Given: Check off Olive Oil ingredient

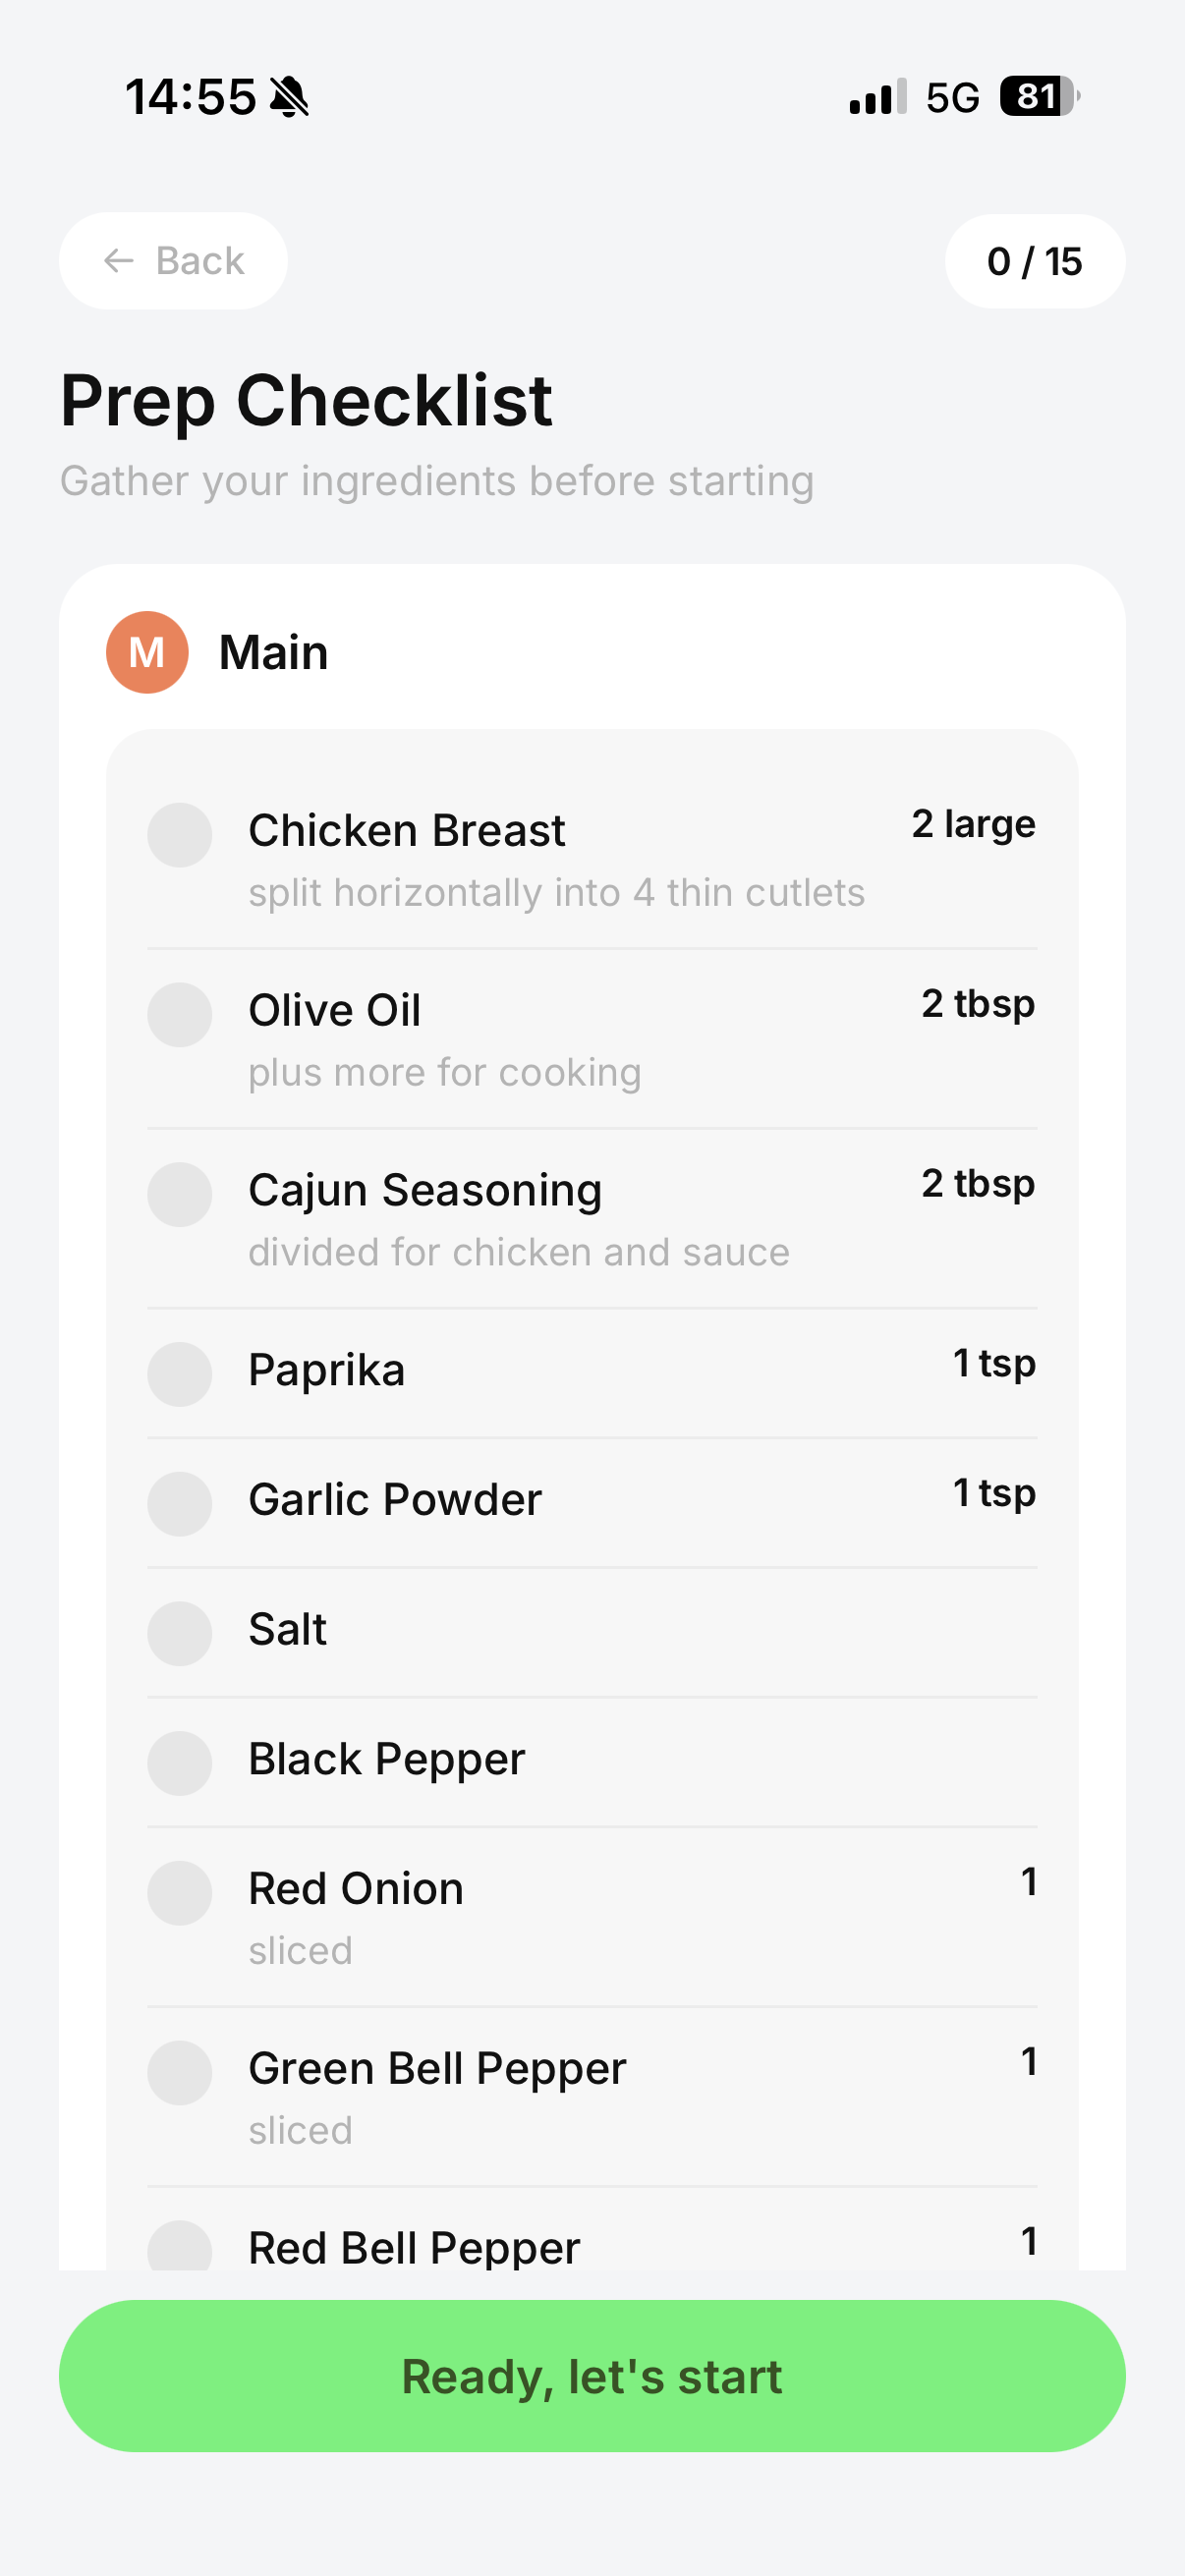Looking at the screenshot, I should click(x=180, y=1014).
